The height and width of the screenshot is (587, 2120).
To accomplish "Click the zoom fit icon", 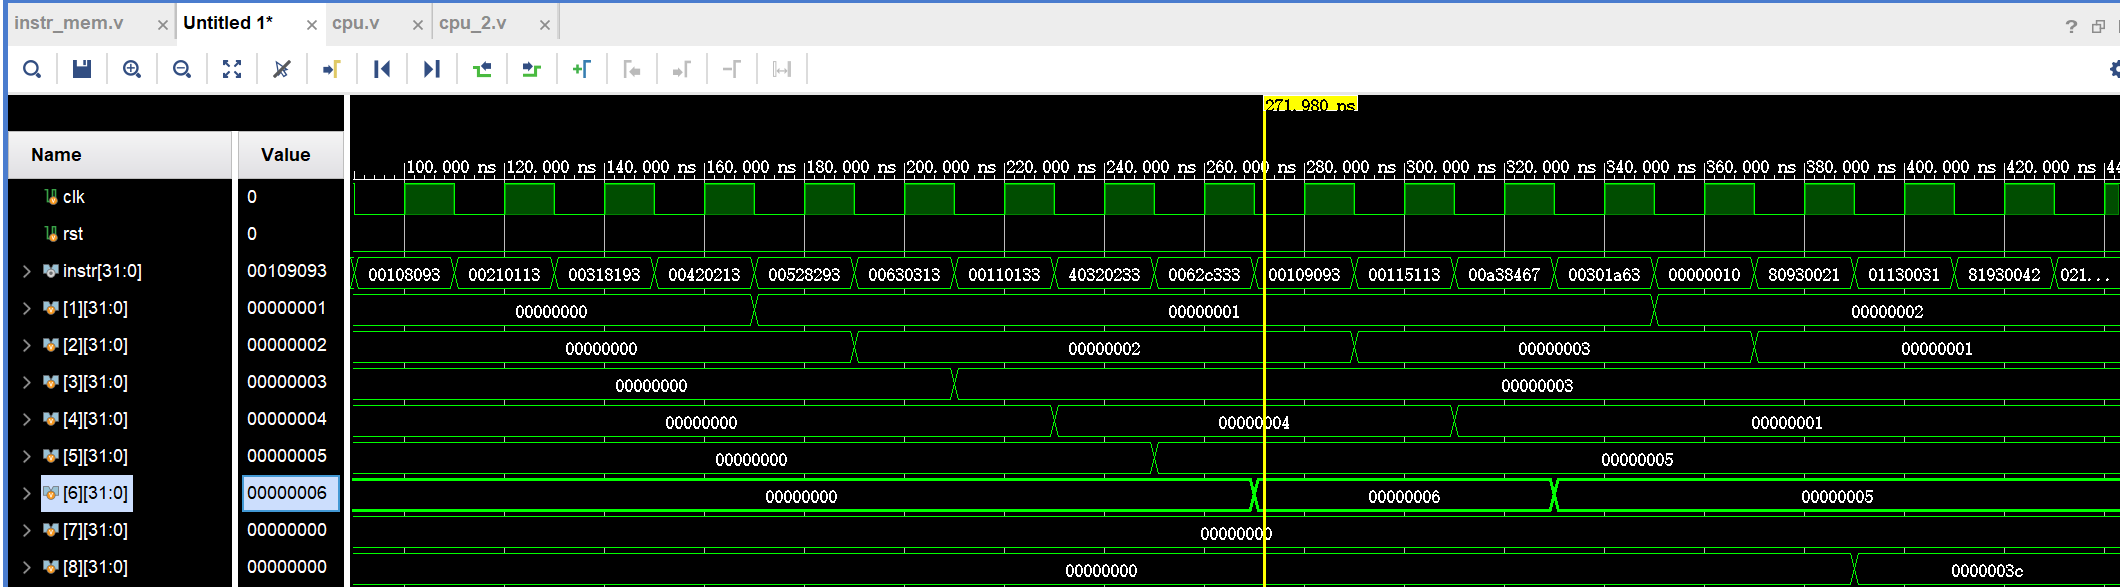I will point(232,69).
